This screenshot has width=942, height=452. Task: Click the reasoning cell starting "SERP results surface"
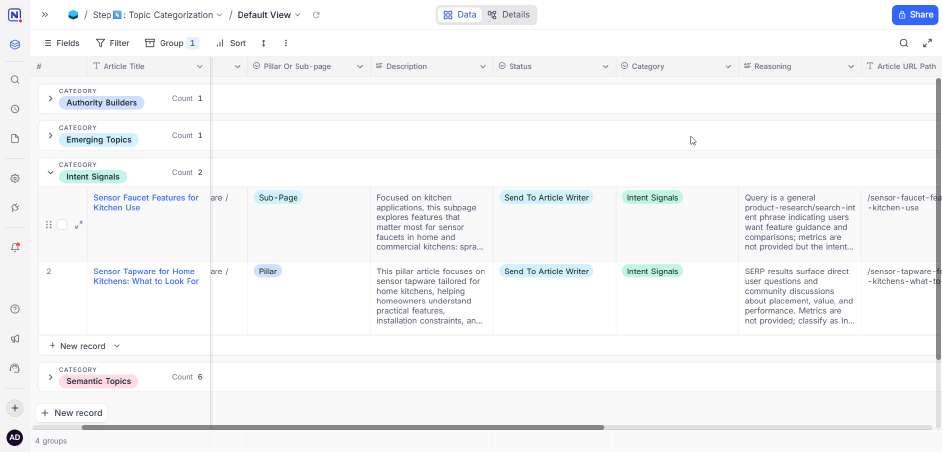[x=799, y=296]
